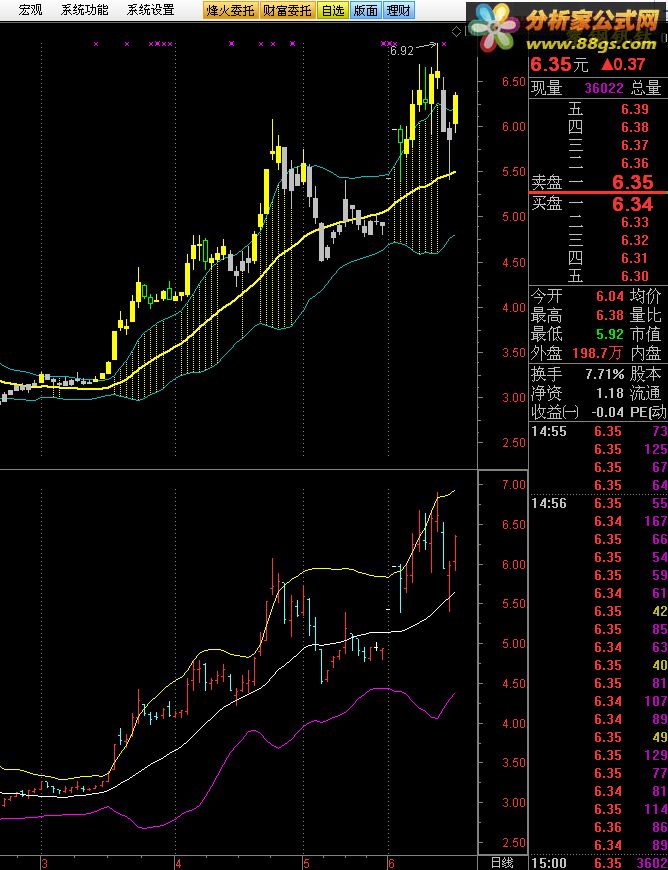668x870 pixels.
Task: Click 卖盘 一 price 6.35
Action: tap(633, 182)
